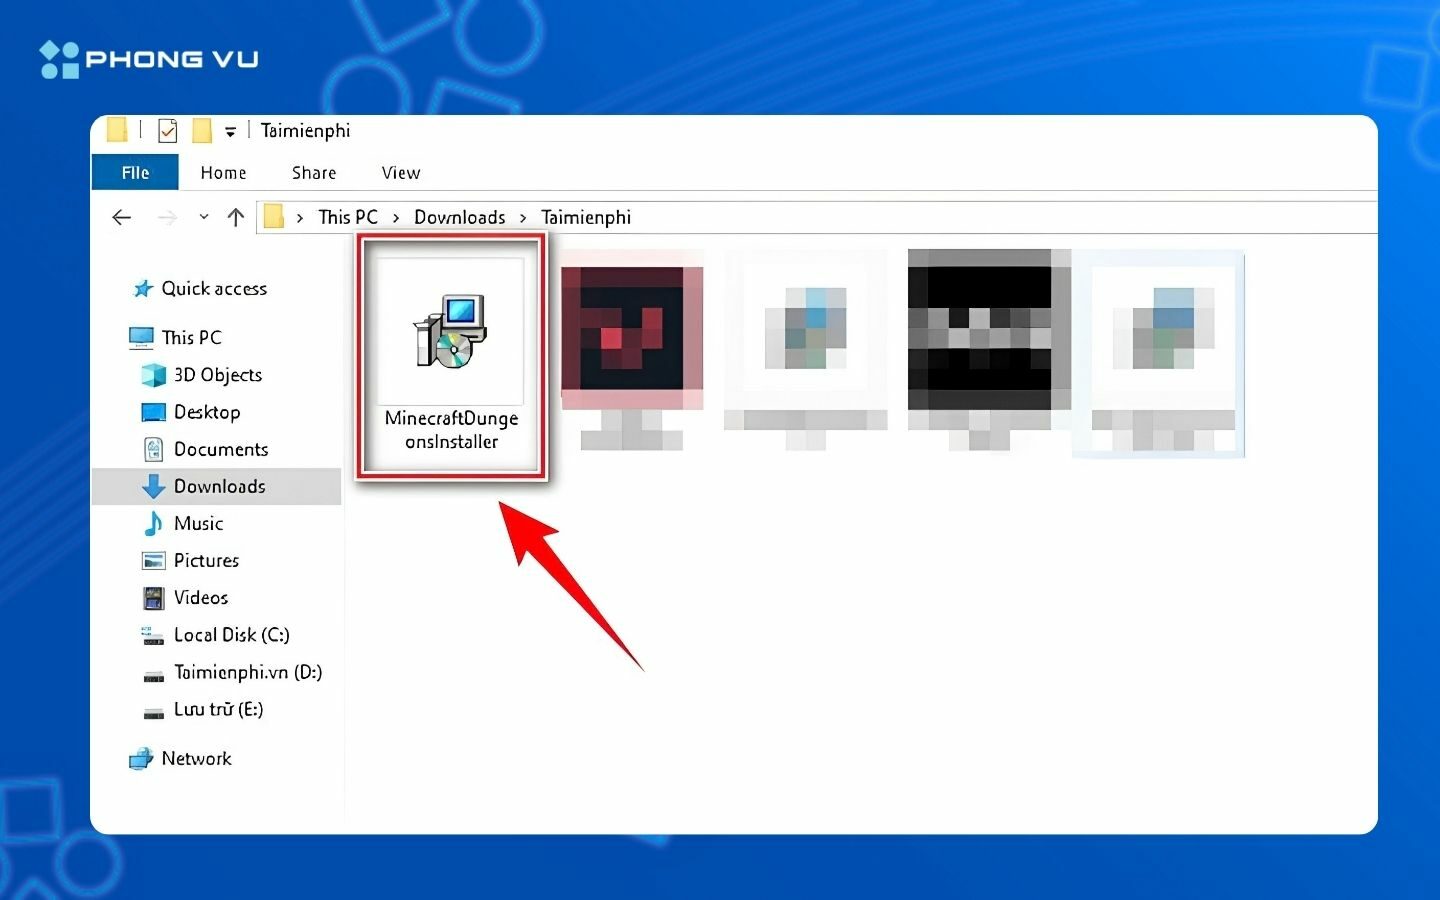1440x900 pixels.
Task: Click the This PC monitor icon
Action: click(141, 337)
